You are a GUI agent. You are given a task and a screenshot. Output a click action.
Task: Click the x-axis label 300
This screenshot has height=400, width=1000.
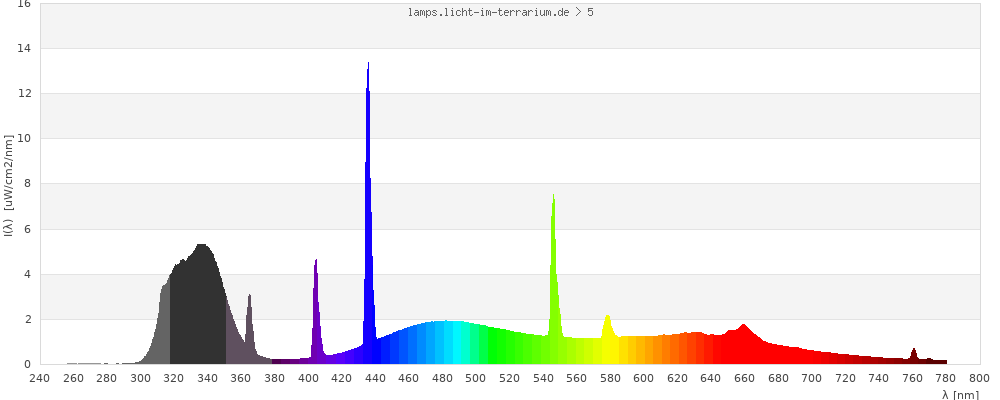140,378
